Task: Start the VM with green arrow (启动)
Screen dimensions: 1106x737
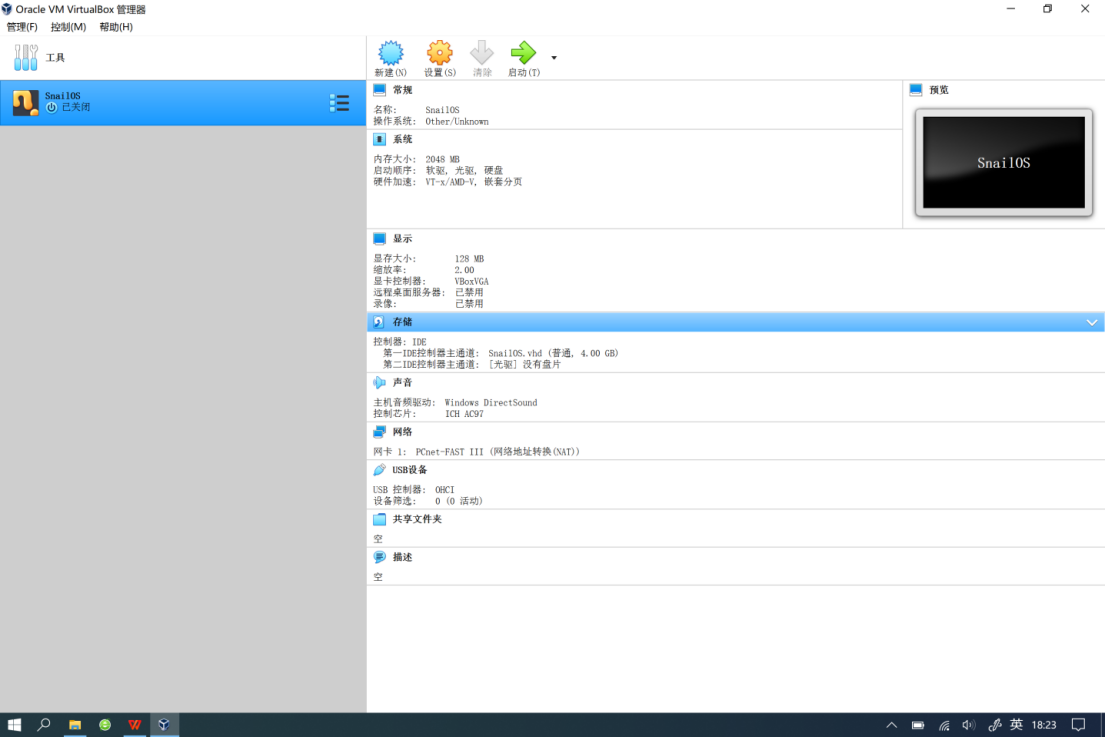Action: point(523,53)
